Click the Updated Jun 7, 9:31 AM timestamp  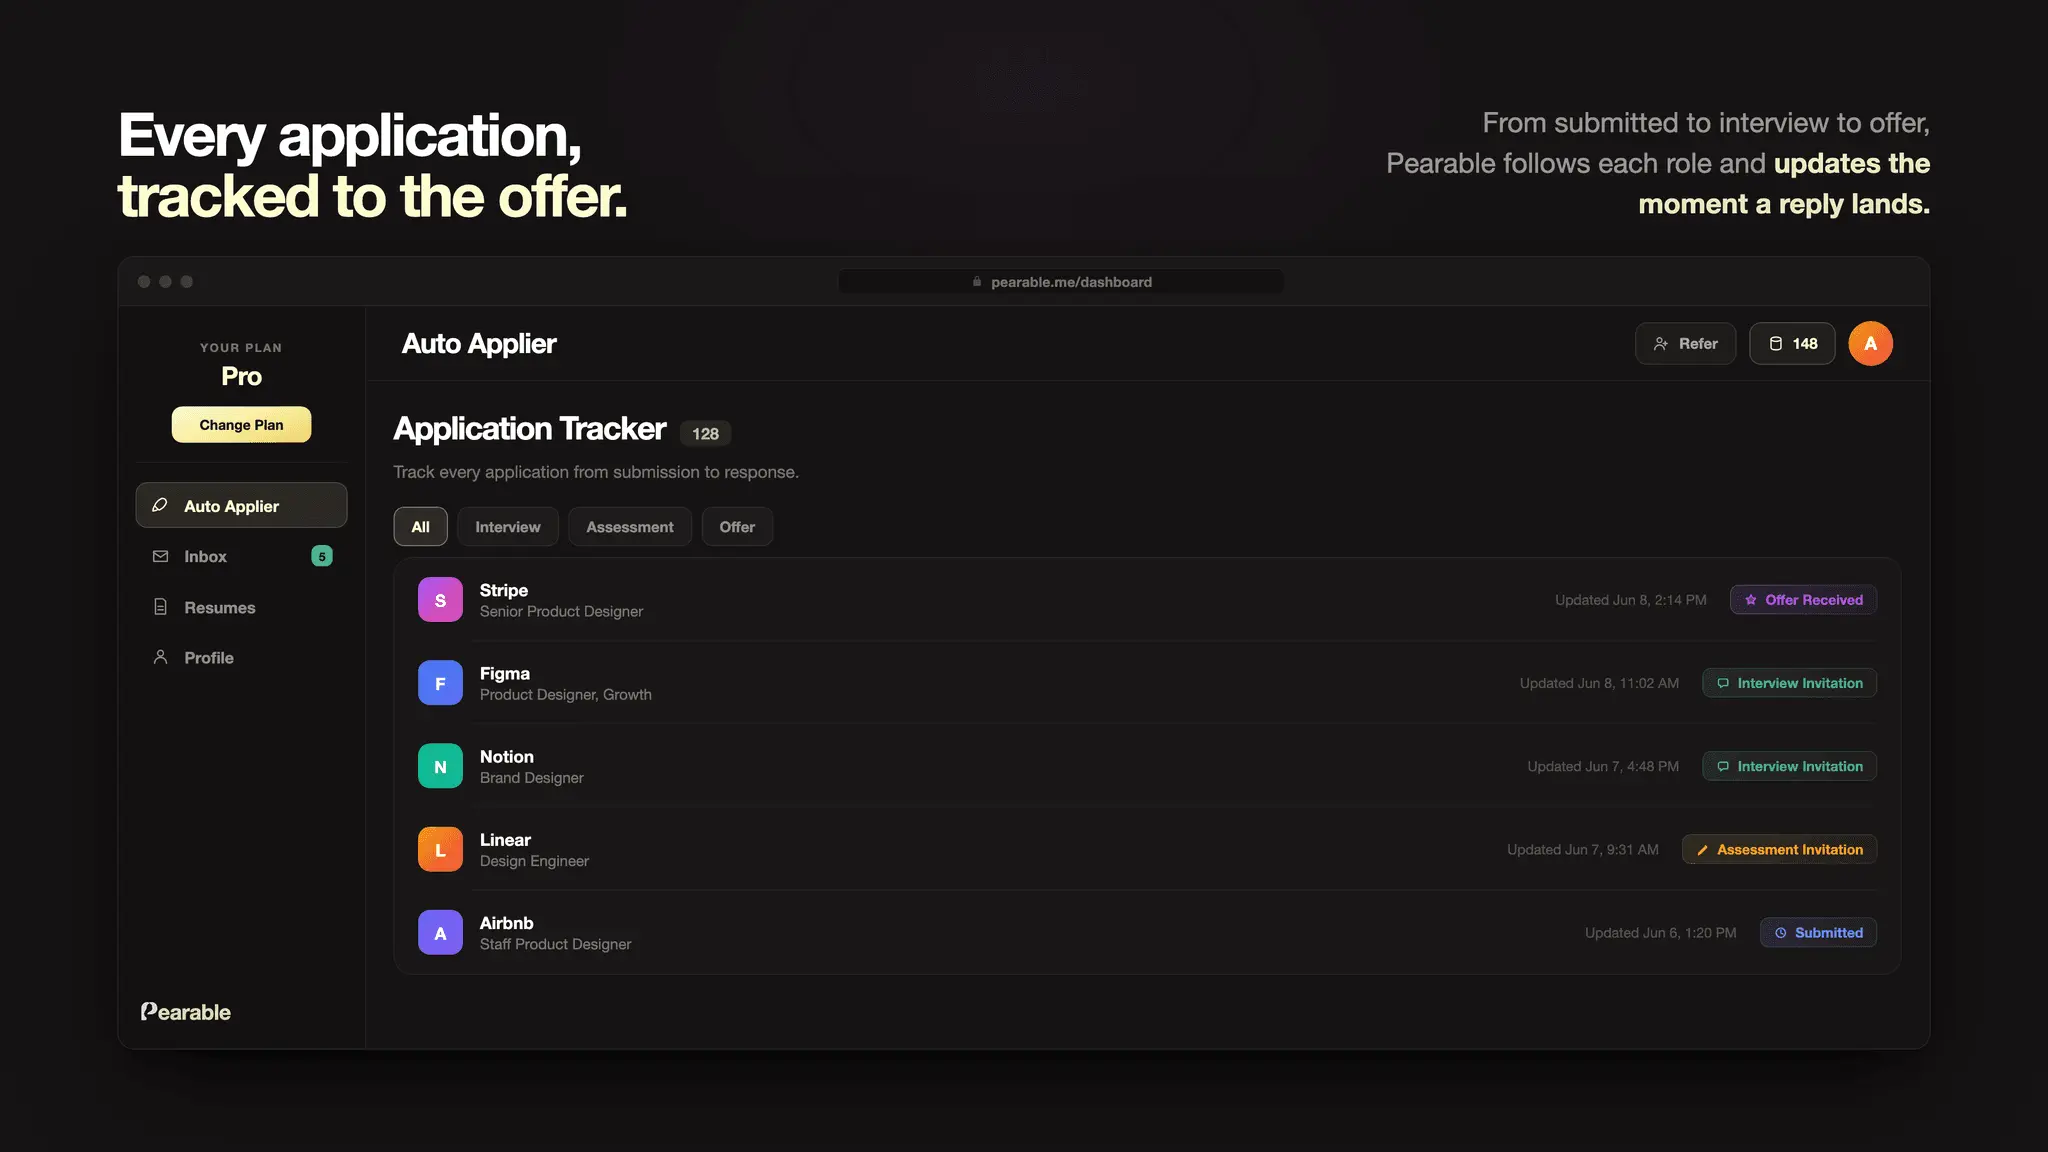(x=1582, y=849)
